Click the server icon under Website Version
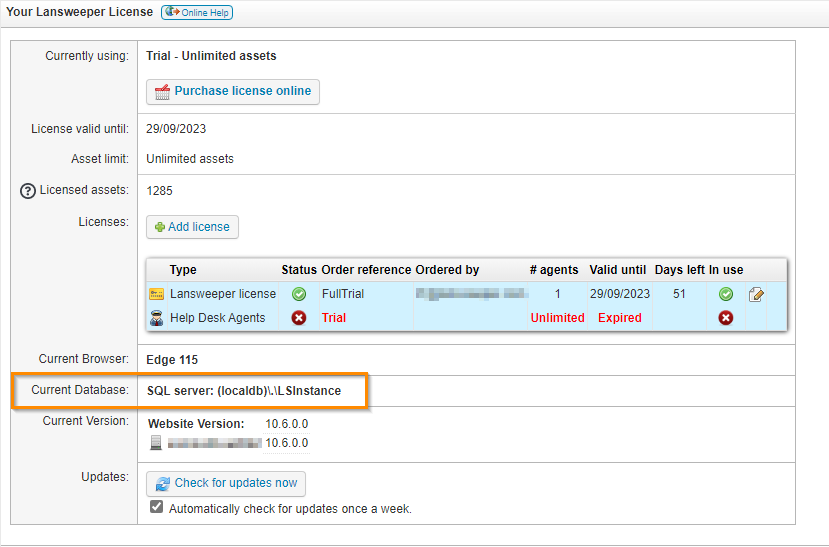 click(x=155, y=443)
